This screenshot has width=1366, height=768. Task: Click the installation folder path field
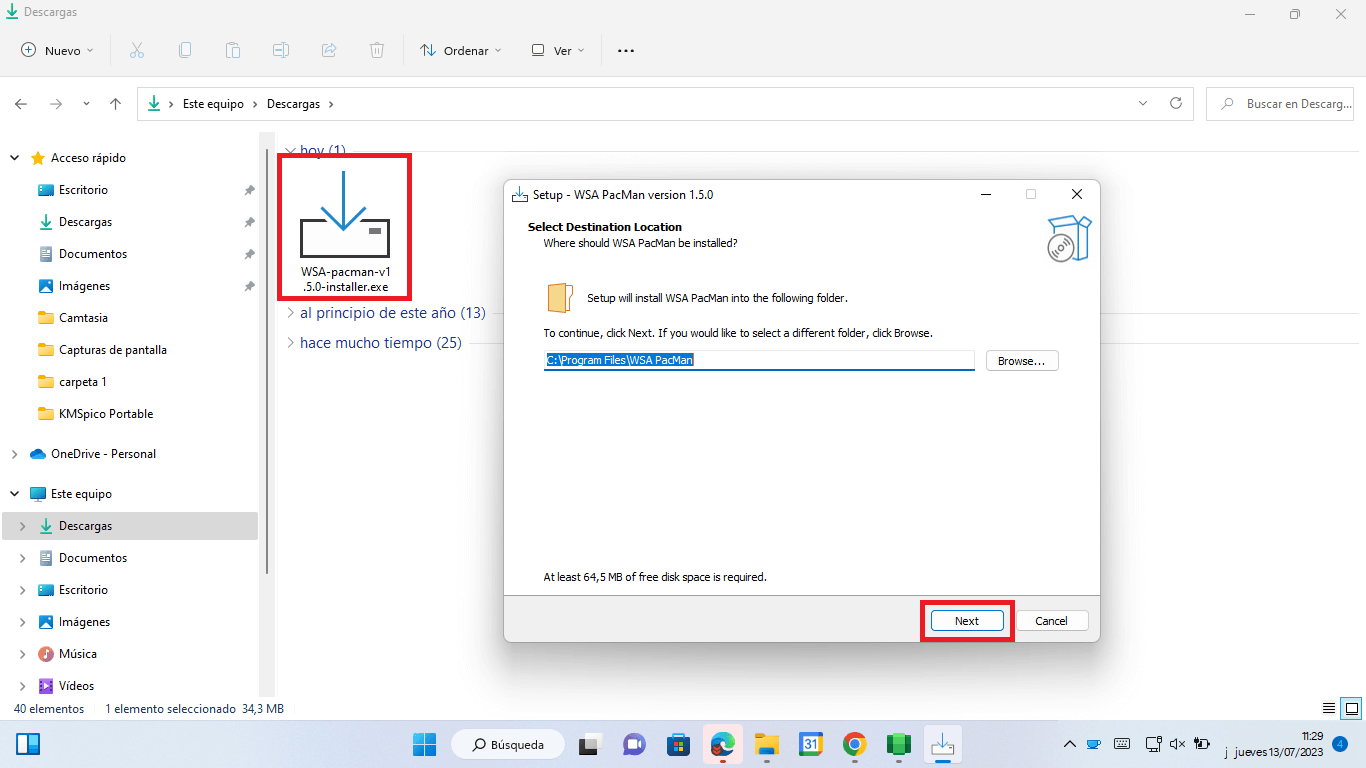tap(759, 360)
